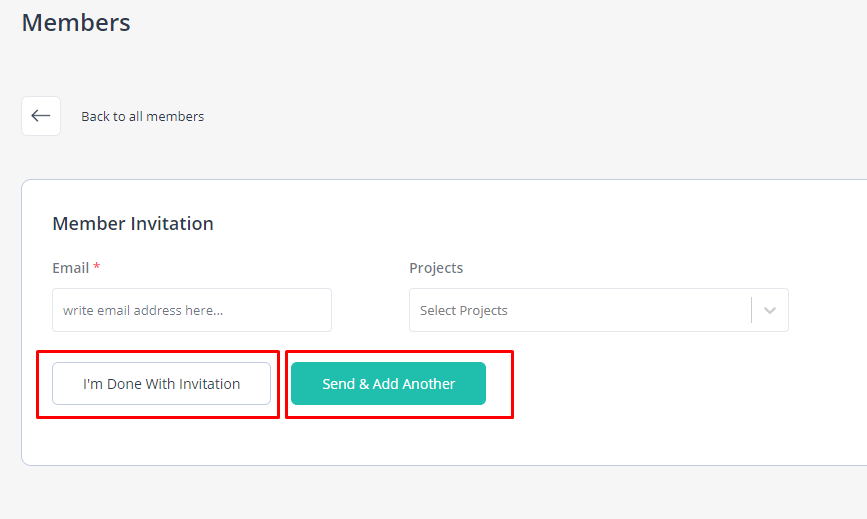Open the Projects dropdown chevron arrow

[x=770, y=310]
